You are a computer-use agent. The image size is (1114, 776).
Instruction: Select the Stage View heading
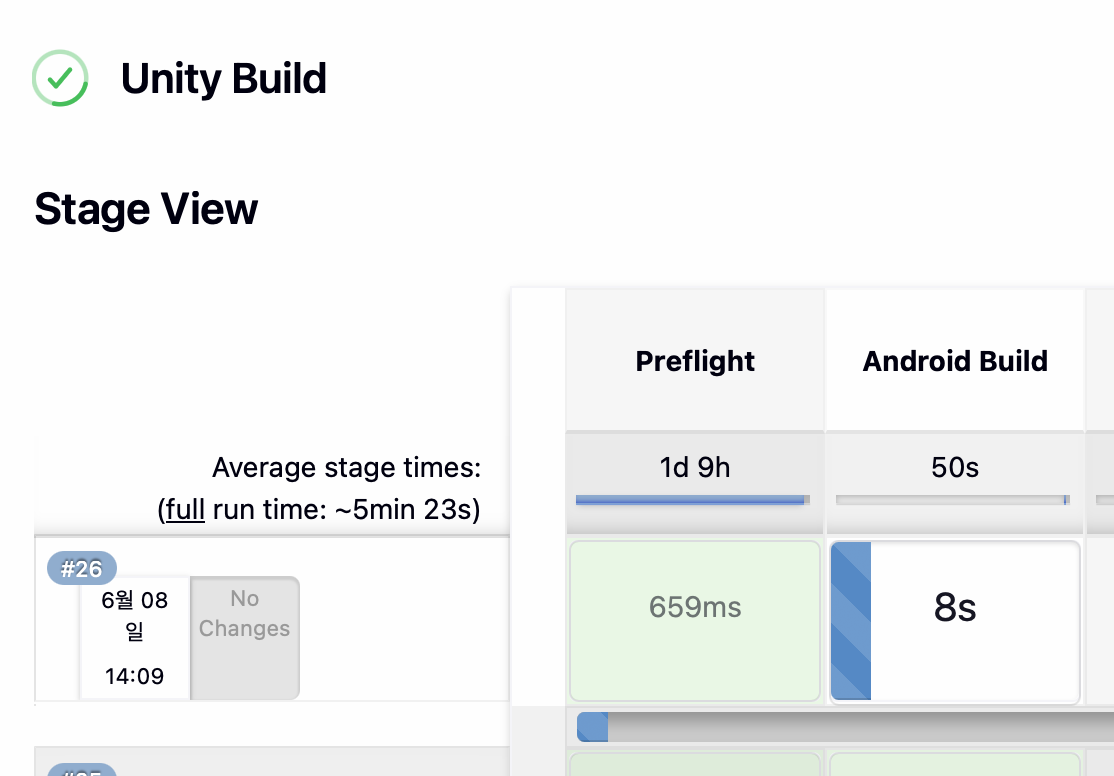coord(146,210)
